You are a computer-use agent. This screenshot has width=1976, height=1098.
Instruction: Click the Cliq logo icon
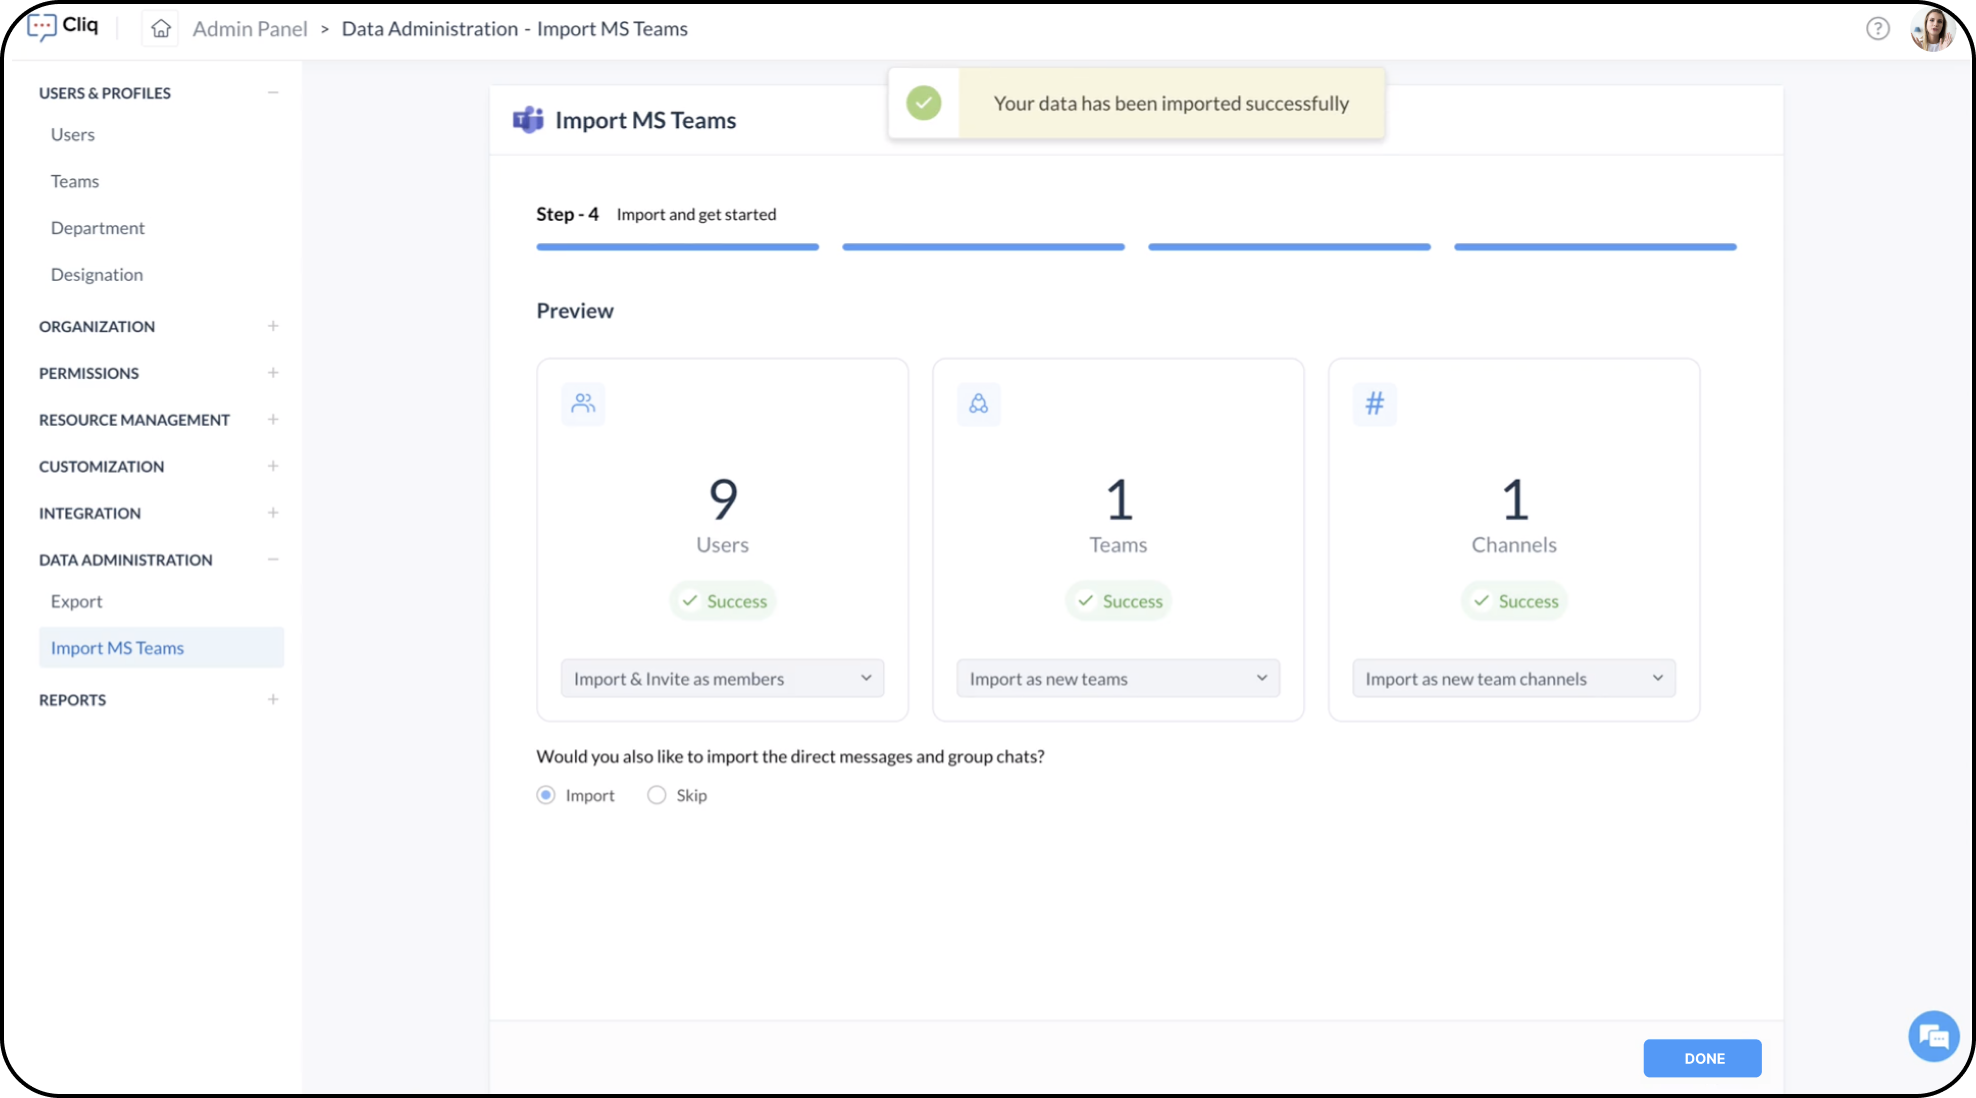tap(42, 27)
